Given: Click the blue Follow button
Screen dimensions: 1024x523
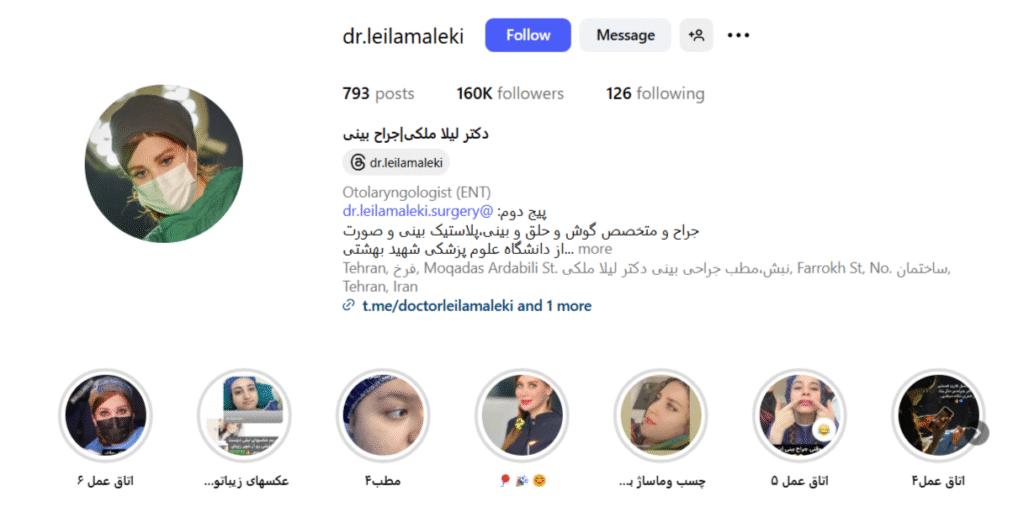Looking at the screenshot, I should 528,35.
